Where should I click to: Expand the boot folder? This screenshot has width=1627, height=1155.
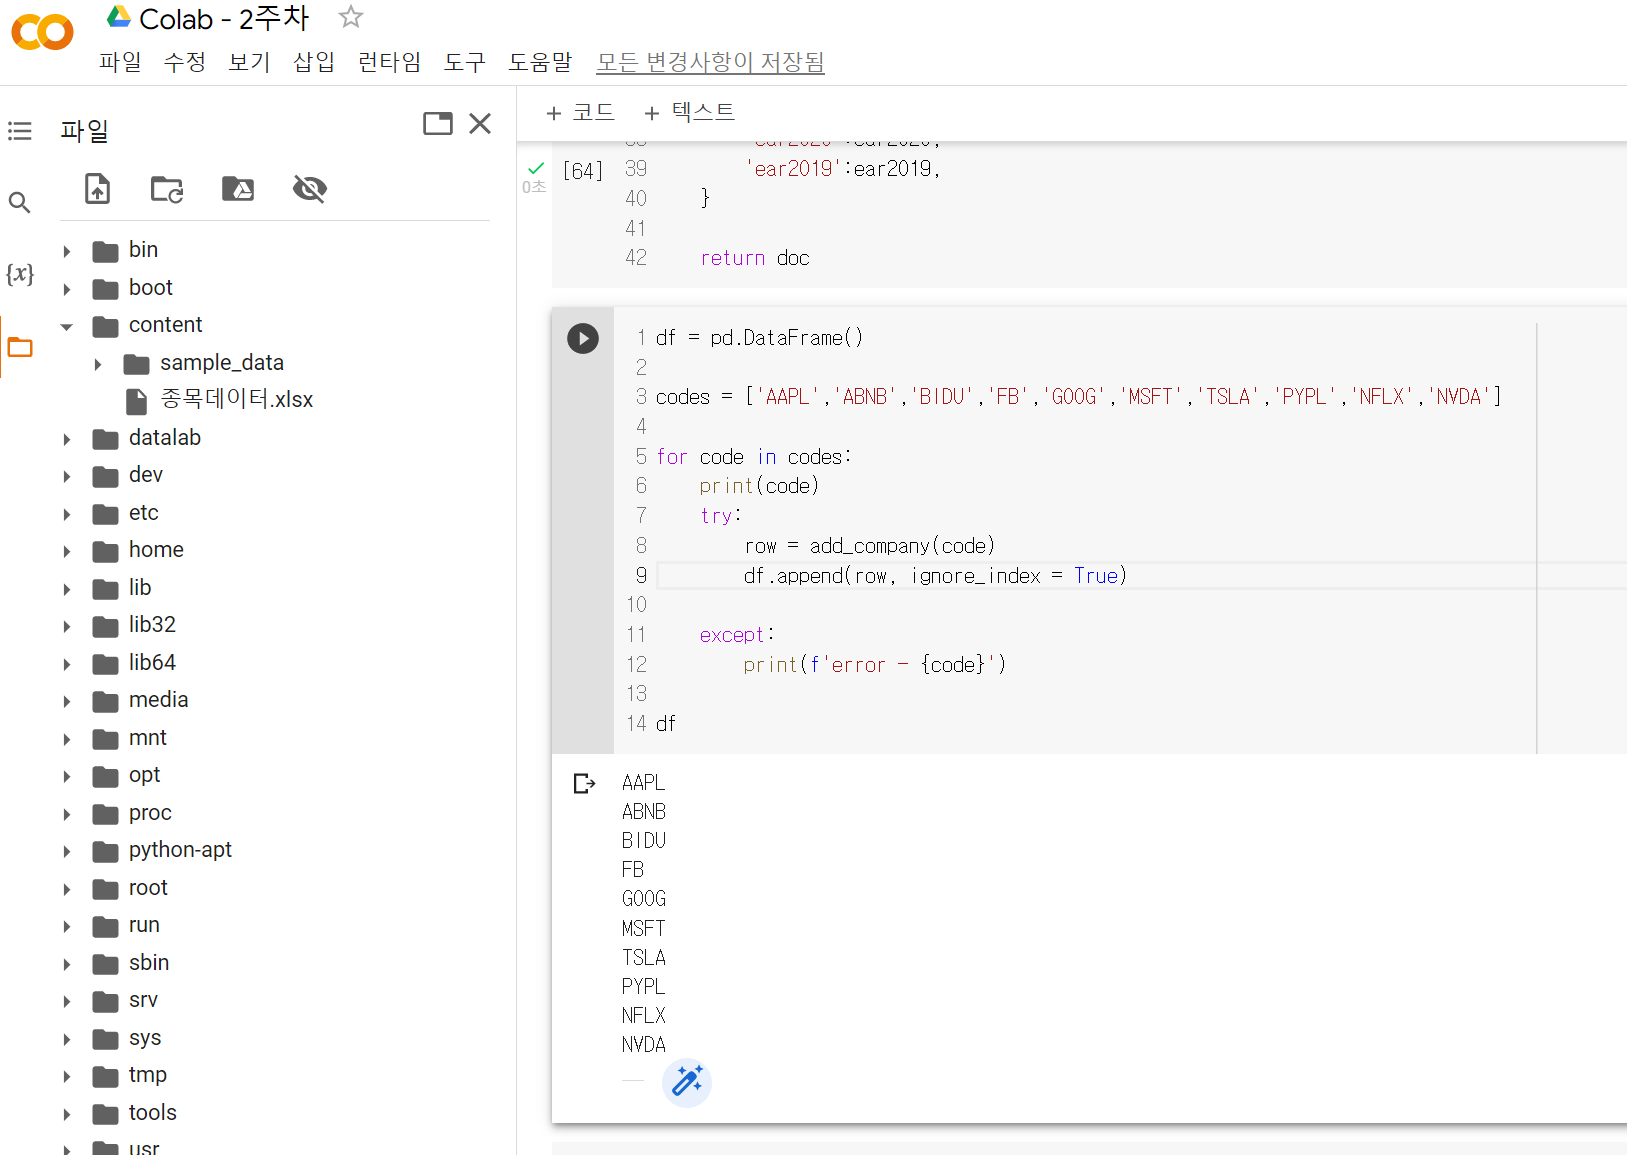coord(67,289)
